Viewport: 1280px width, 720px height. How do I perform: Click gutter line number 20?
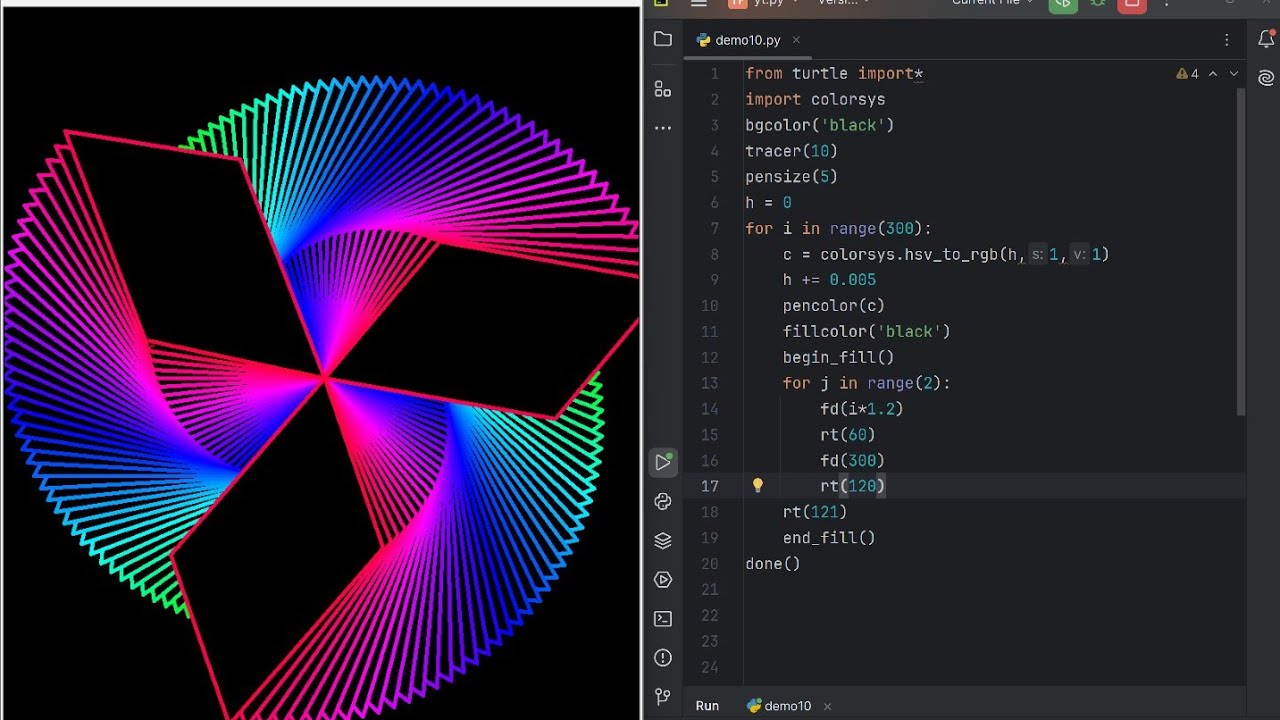(709, 564)
